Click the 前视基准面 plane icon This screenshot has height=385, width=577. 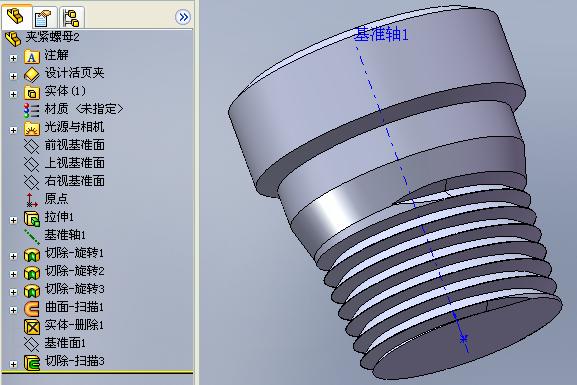coord(32,146)
